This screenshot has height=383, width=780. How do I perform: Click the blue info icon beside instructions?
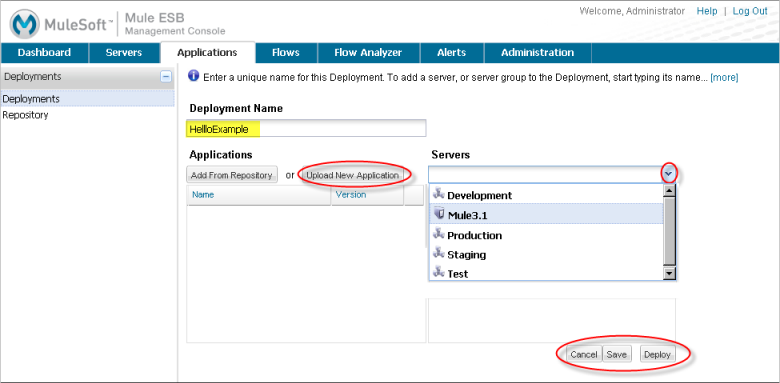click(x=194, y=76)
